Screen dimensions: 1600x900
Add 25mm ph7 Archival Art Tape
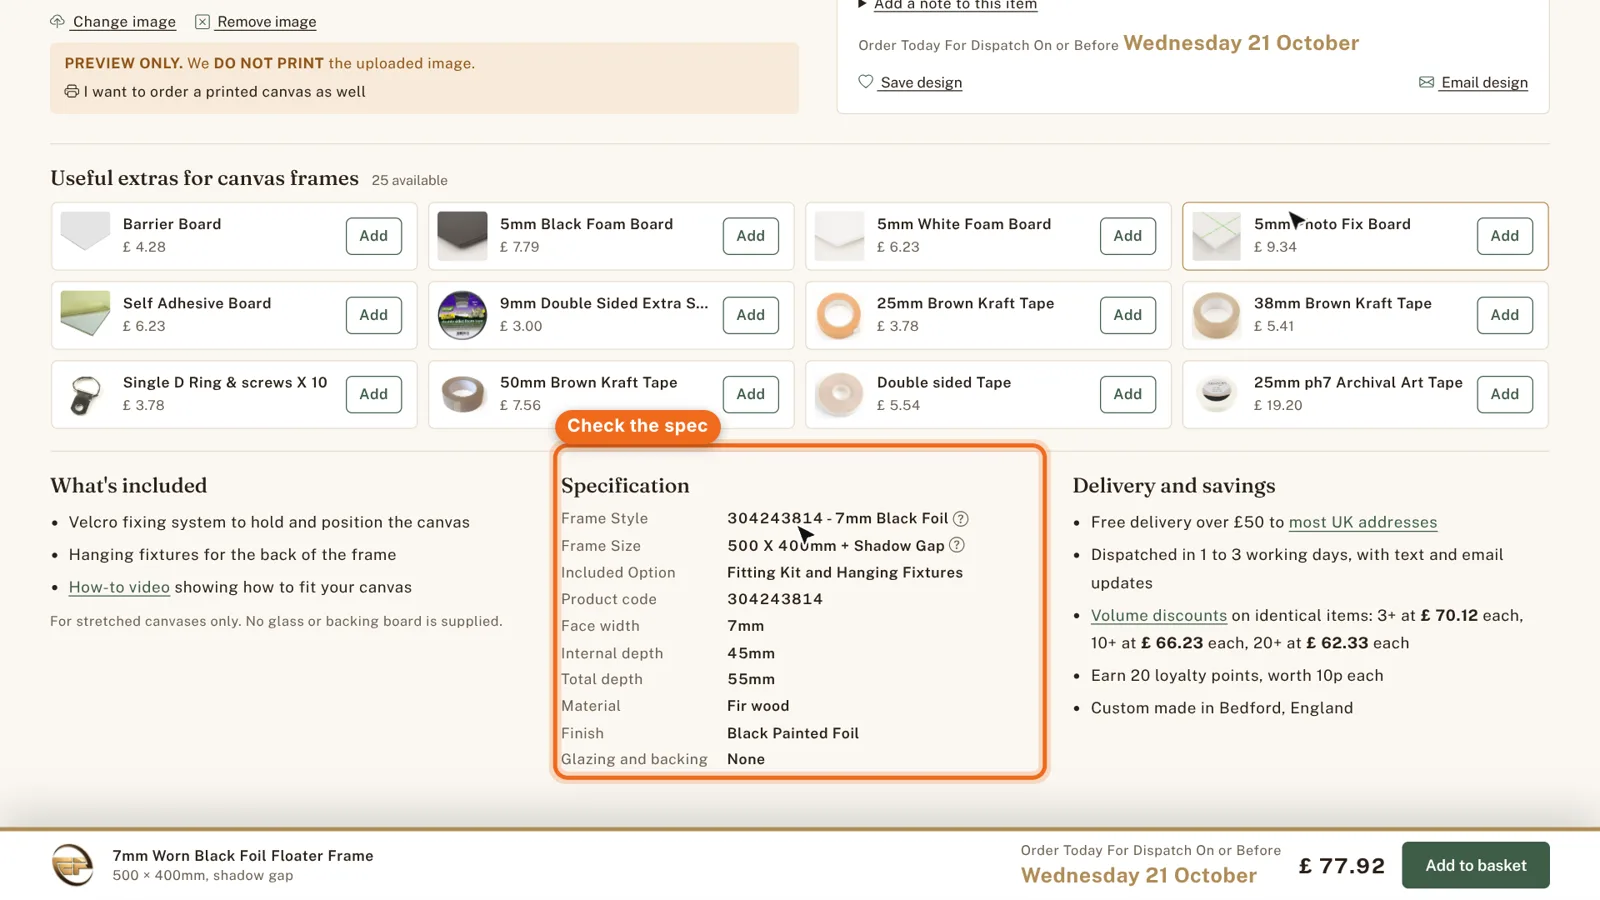pyautogui.click(x=1505, y=394)
